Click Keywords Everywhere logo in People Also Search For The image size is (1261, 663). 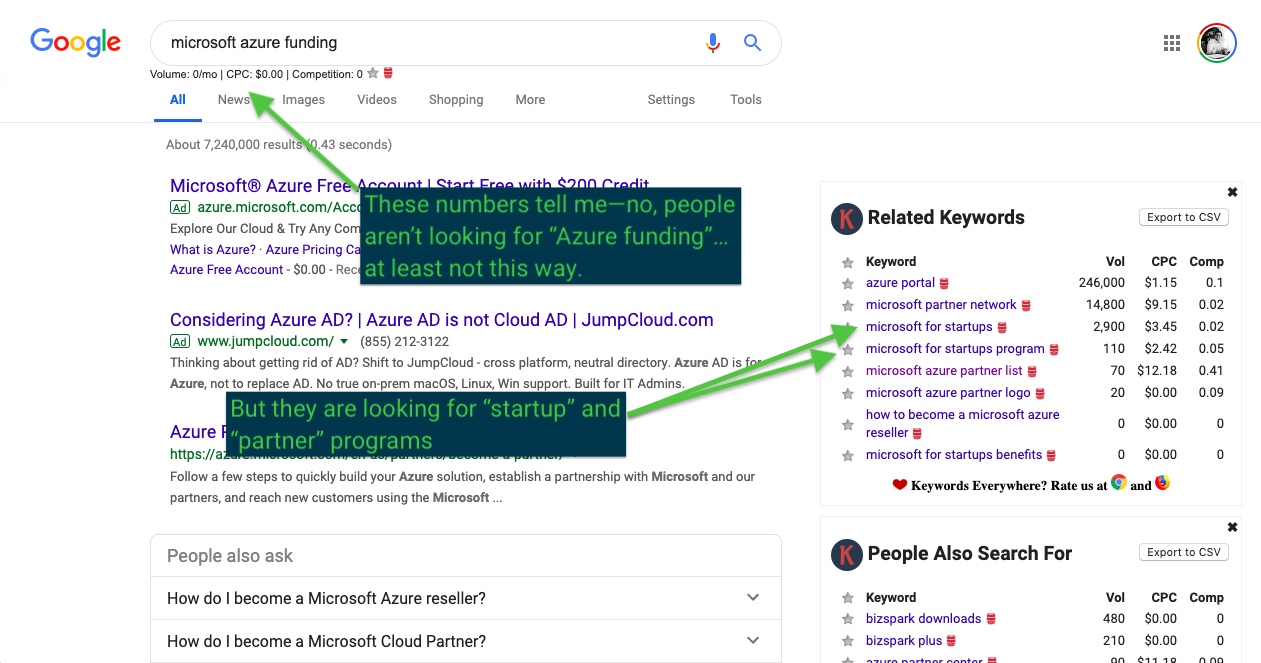tap(847, 554)
